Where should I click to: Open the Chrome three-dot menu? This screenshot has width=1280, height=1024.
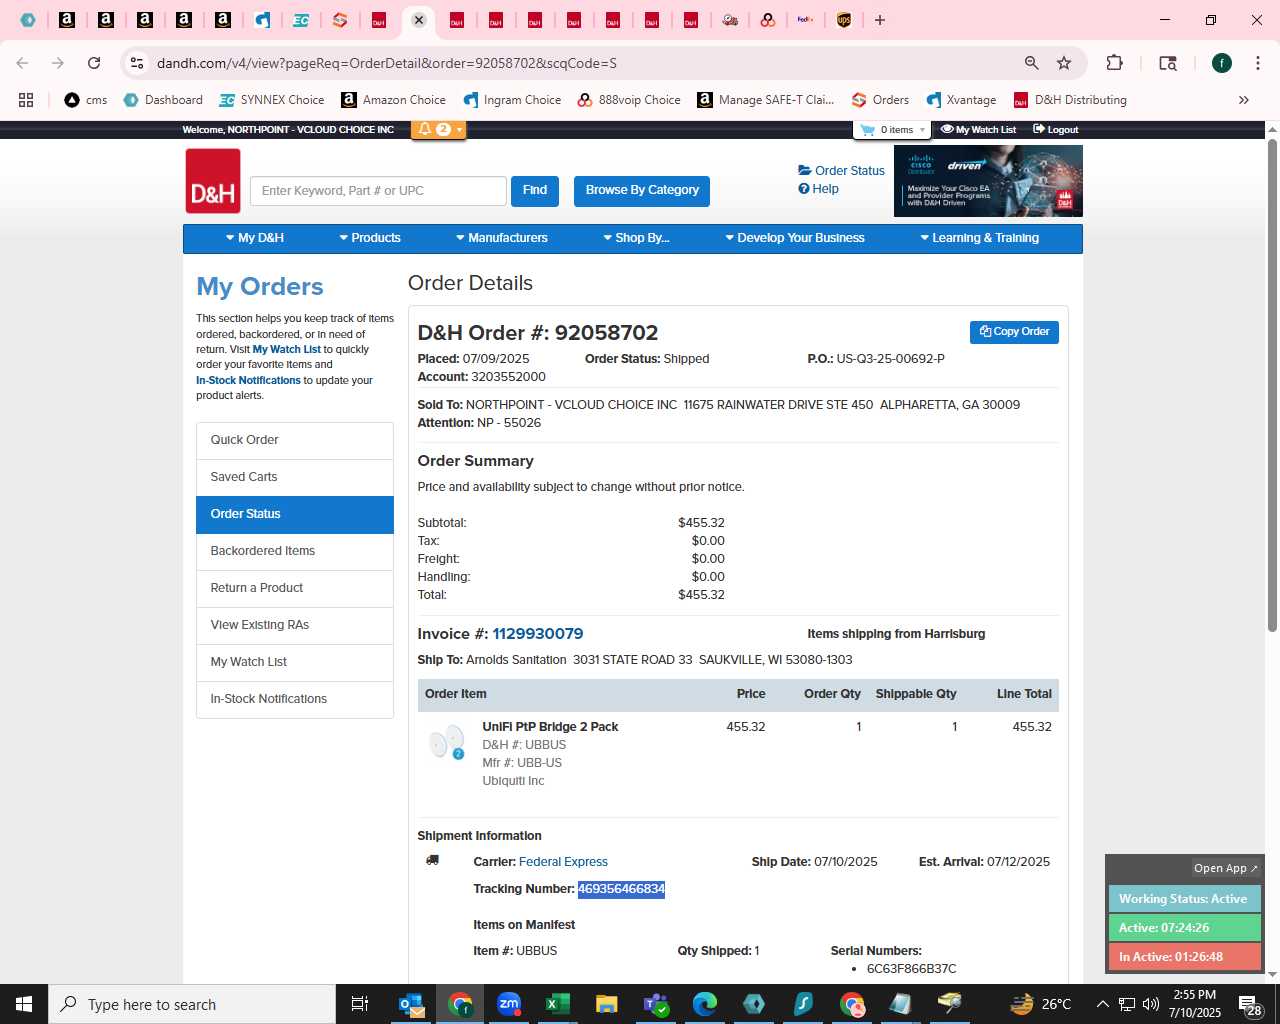click(x=1257, y=63)
